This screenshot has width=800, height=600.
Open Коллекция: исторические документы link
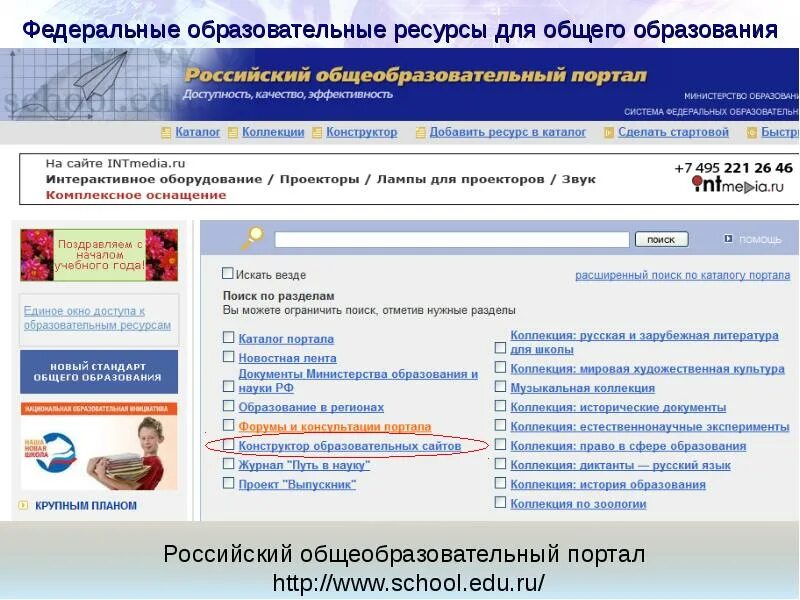point(618,408)
